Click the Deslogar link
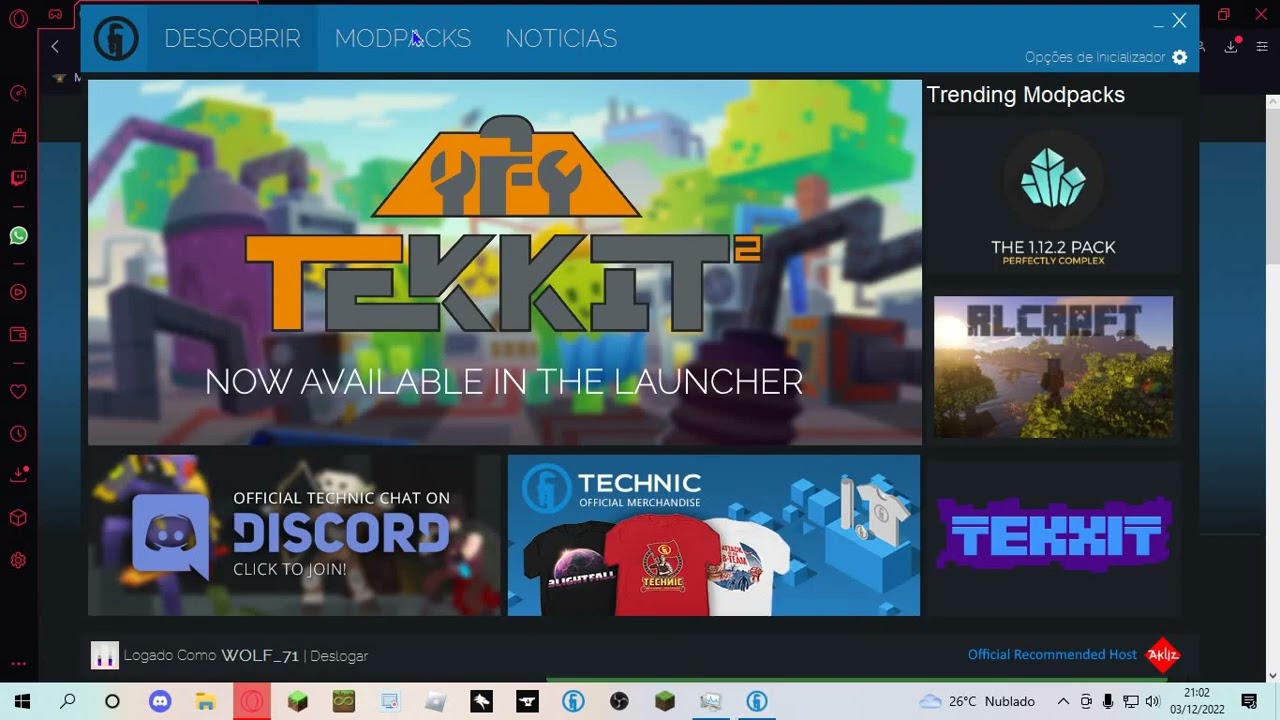Screen dimensions: 1280x720 (339, 656)
